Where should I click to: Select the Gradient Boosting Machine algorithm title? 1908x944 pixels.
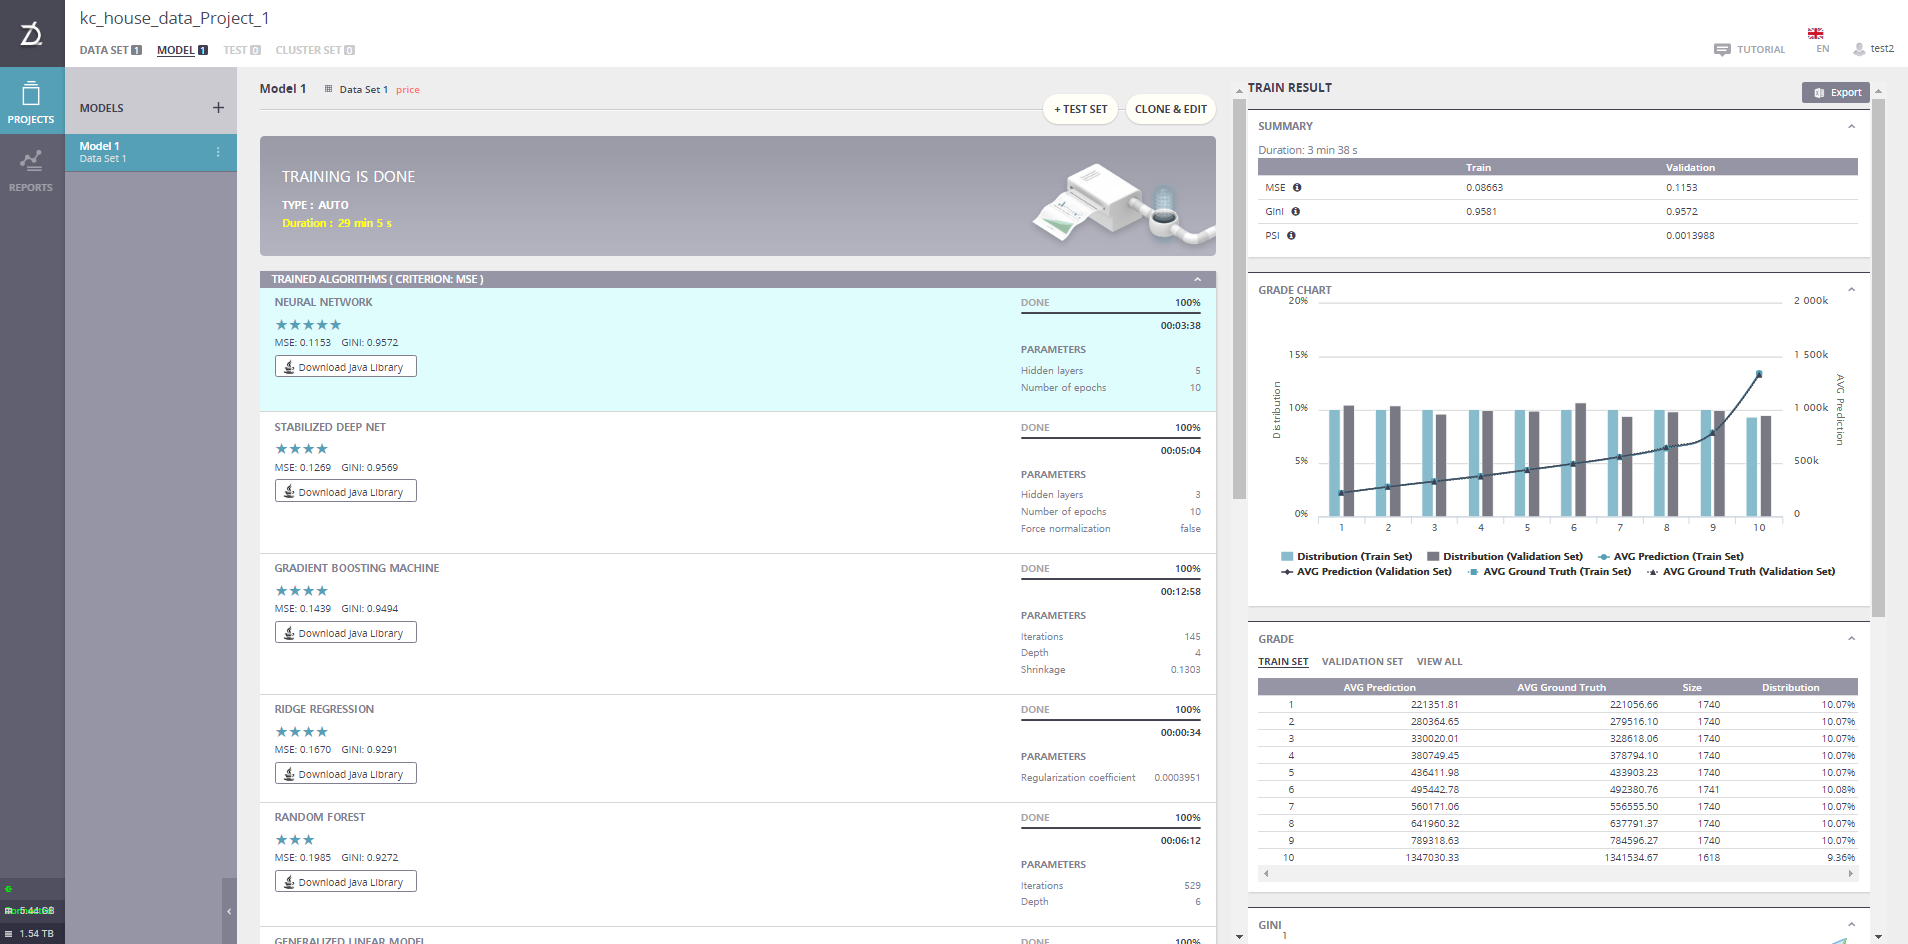[357, 568]
